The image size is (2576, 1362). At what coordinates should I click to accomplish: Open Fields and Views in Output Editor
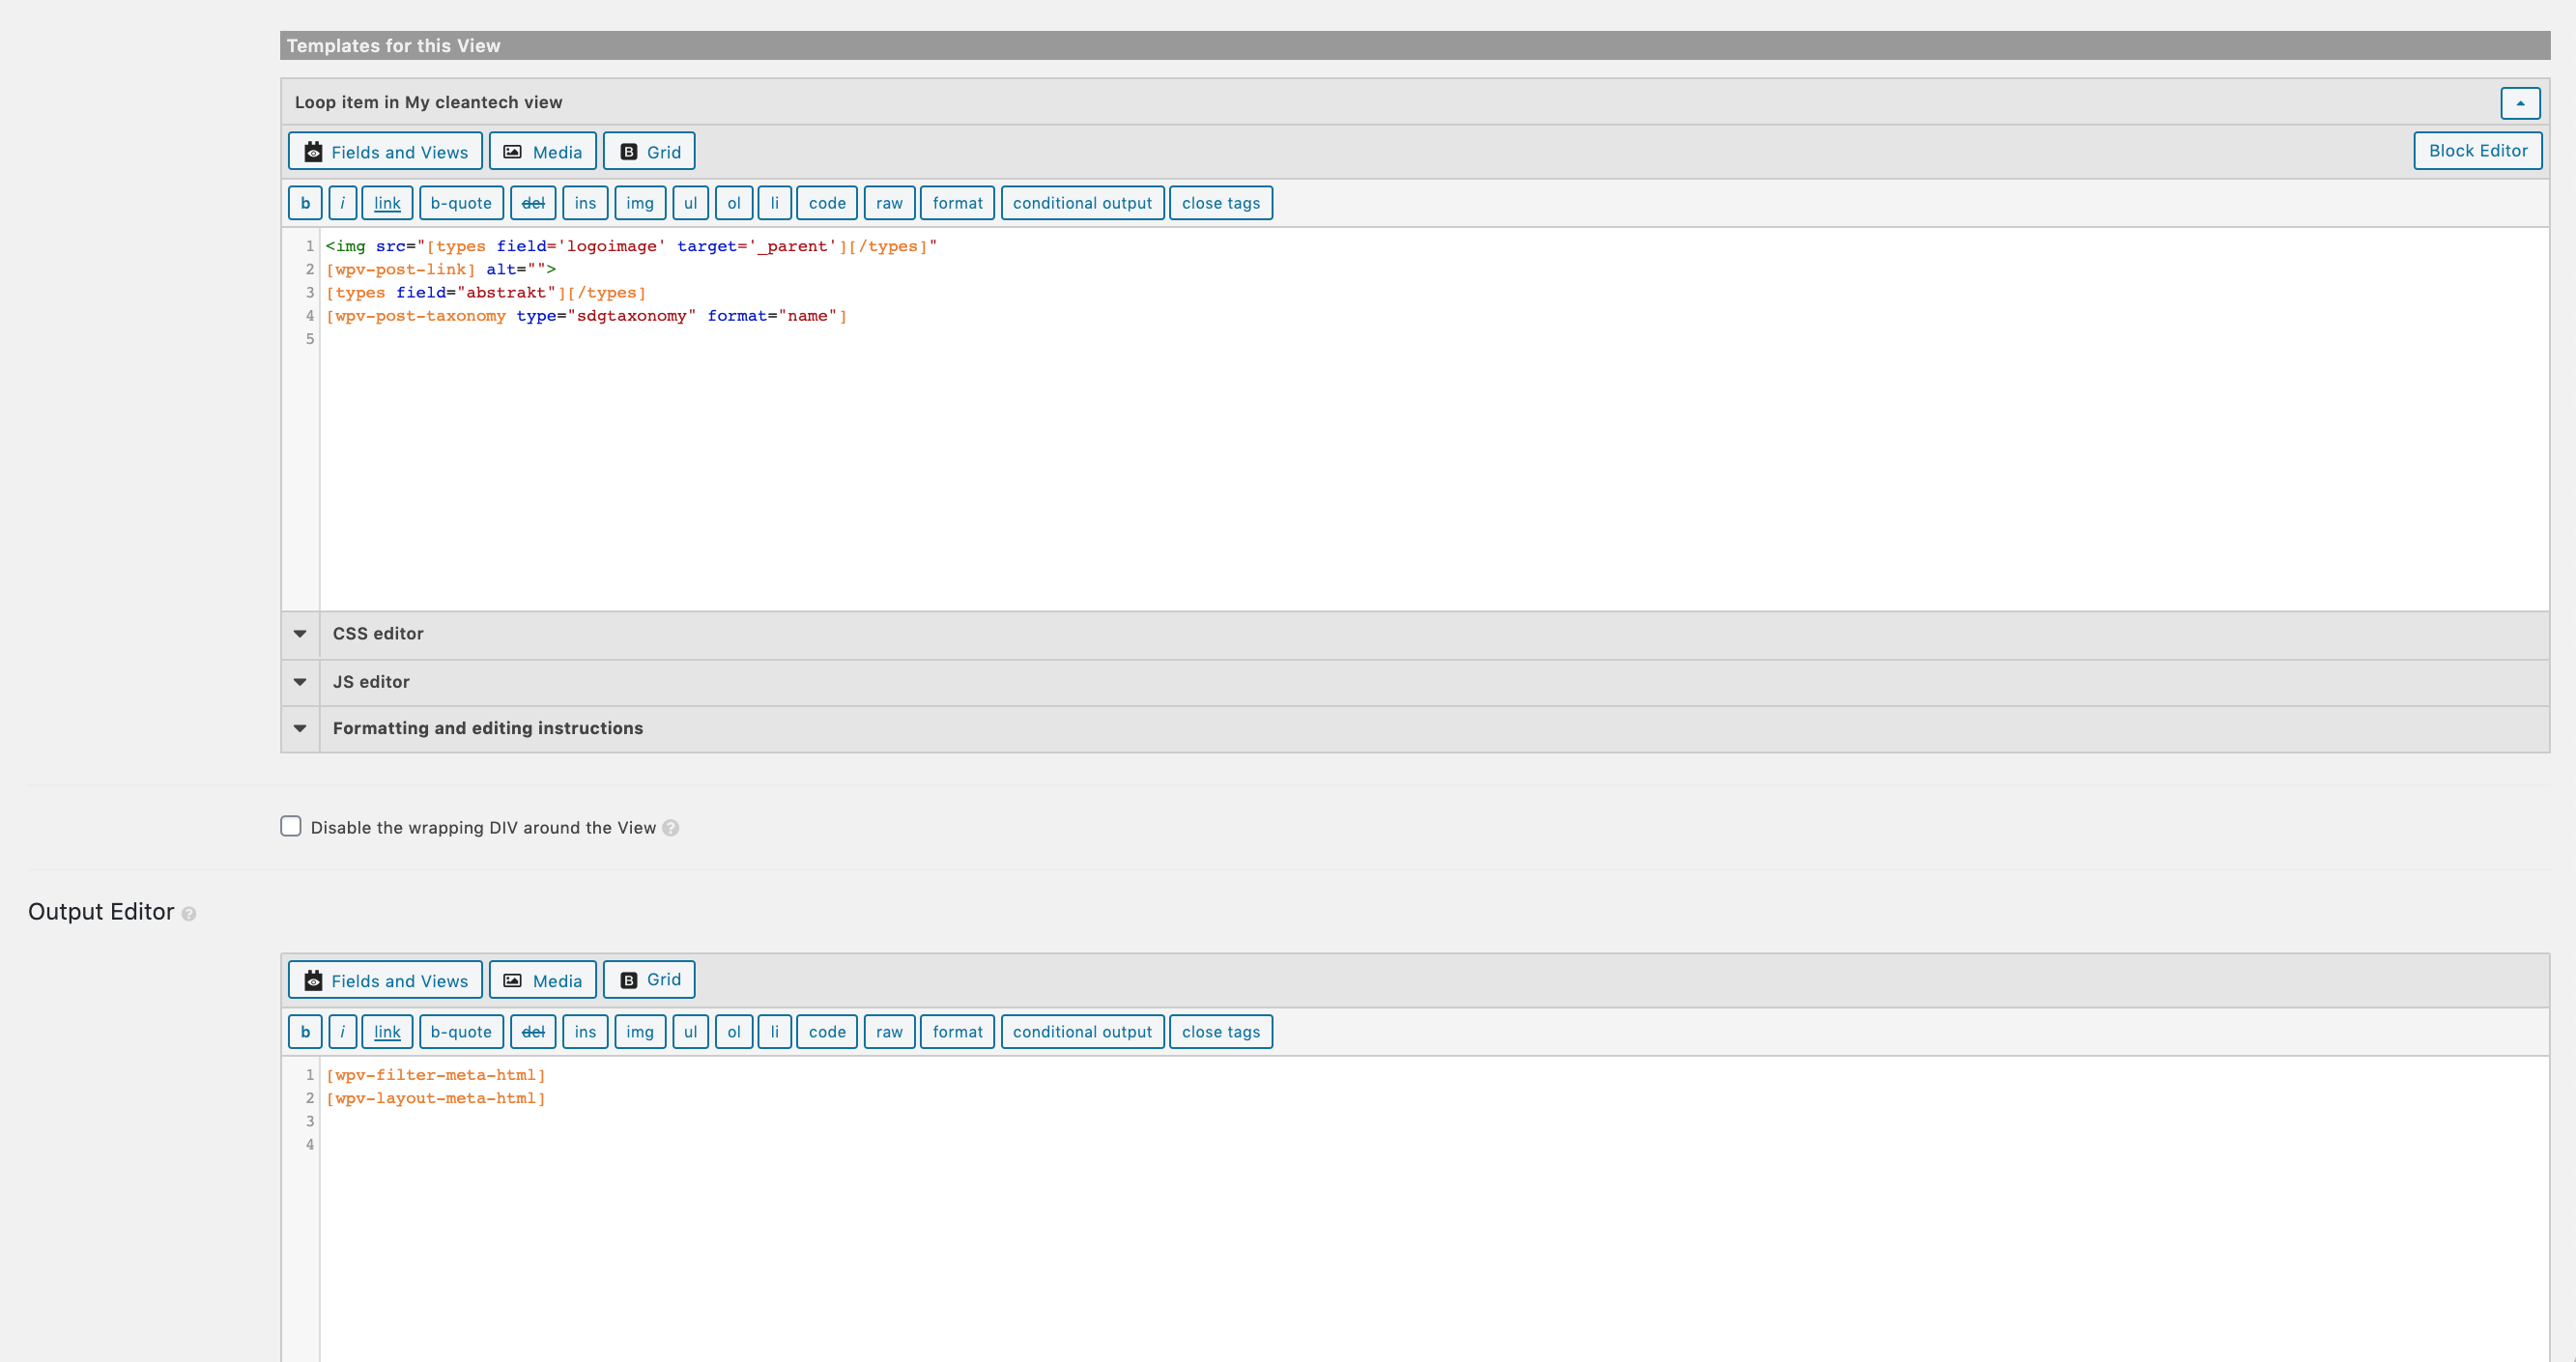pos(385,981)
